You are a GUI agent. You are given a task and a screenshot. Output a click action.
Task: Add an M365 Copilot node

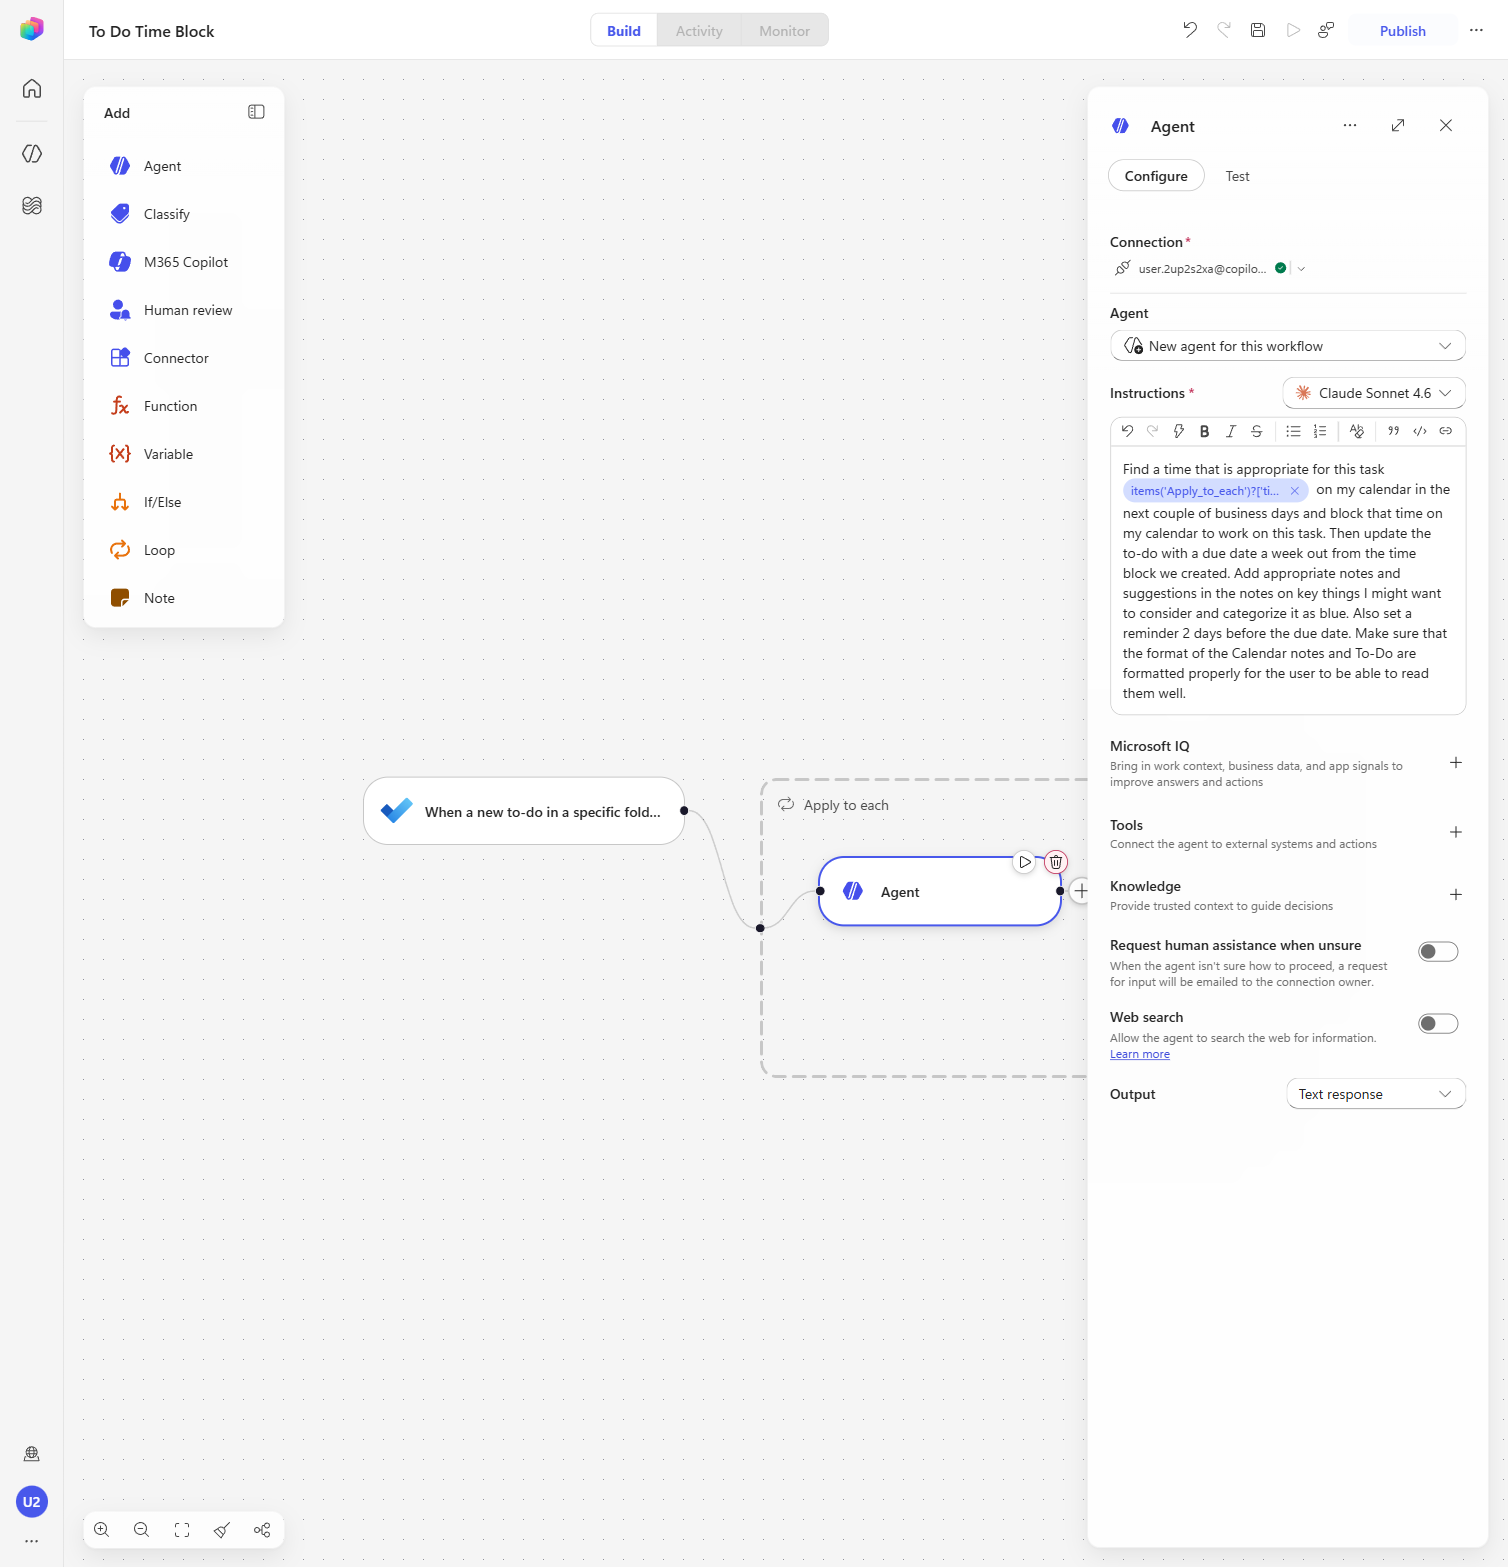pyautogui.click(x=184, y=262)
